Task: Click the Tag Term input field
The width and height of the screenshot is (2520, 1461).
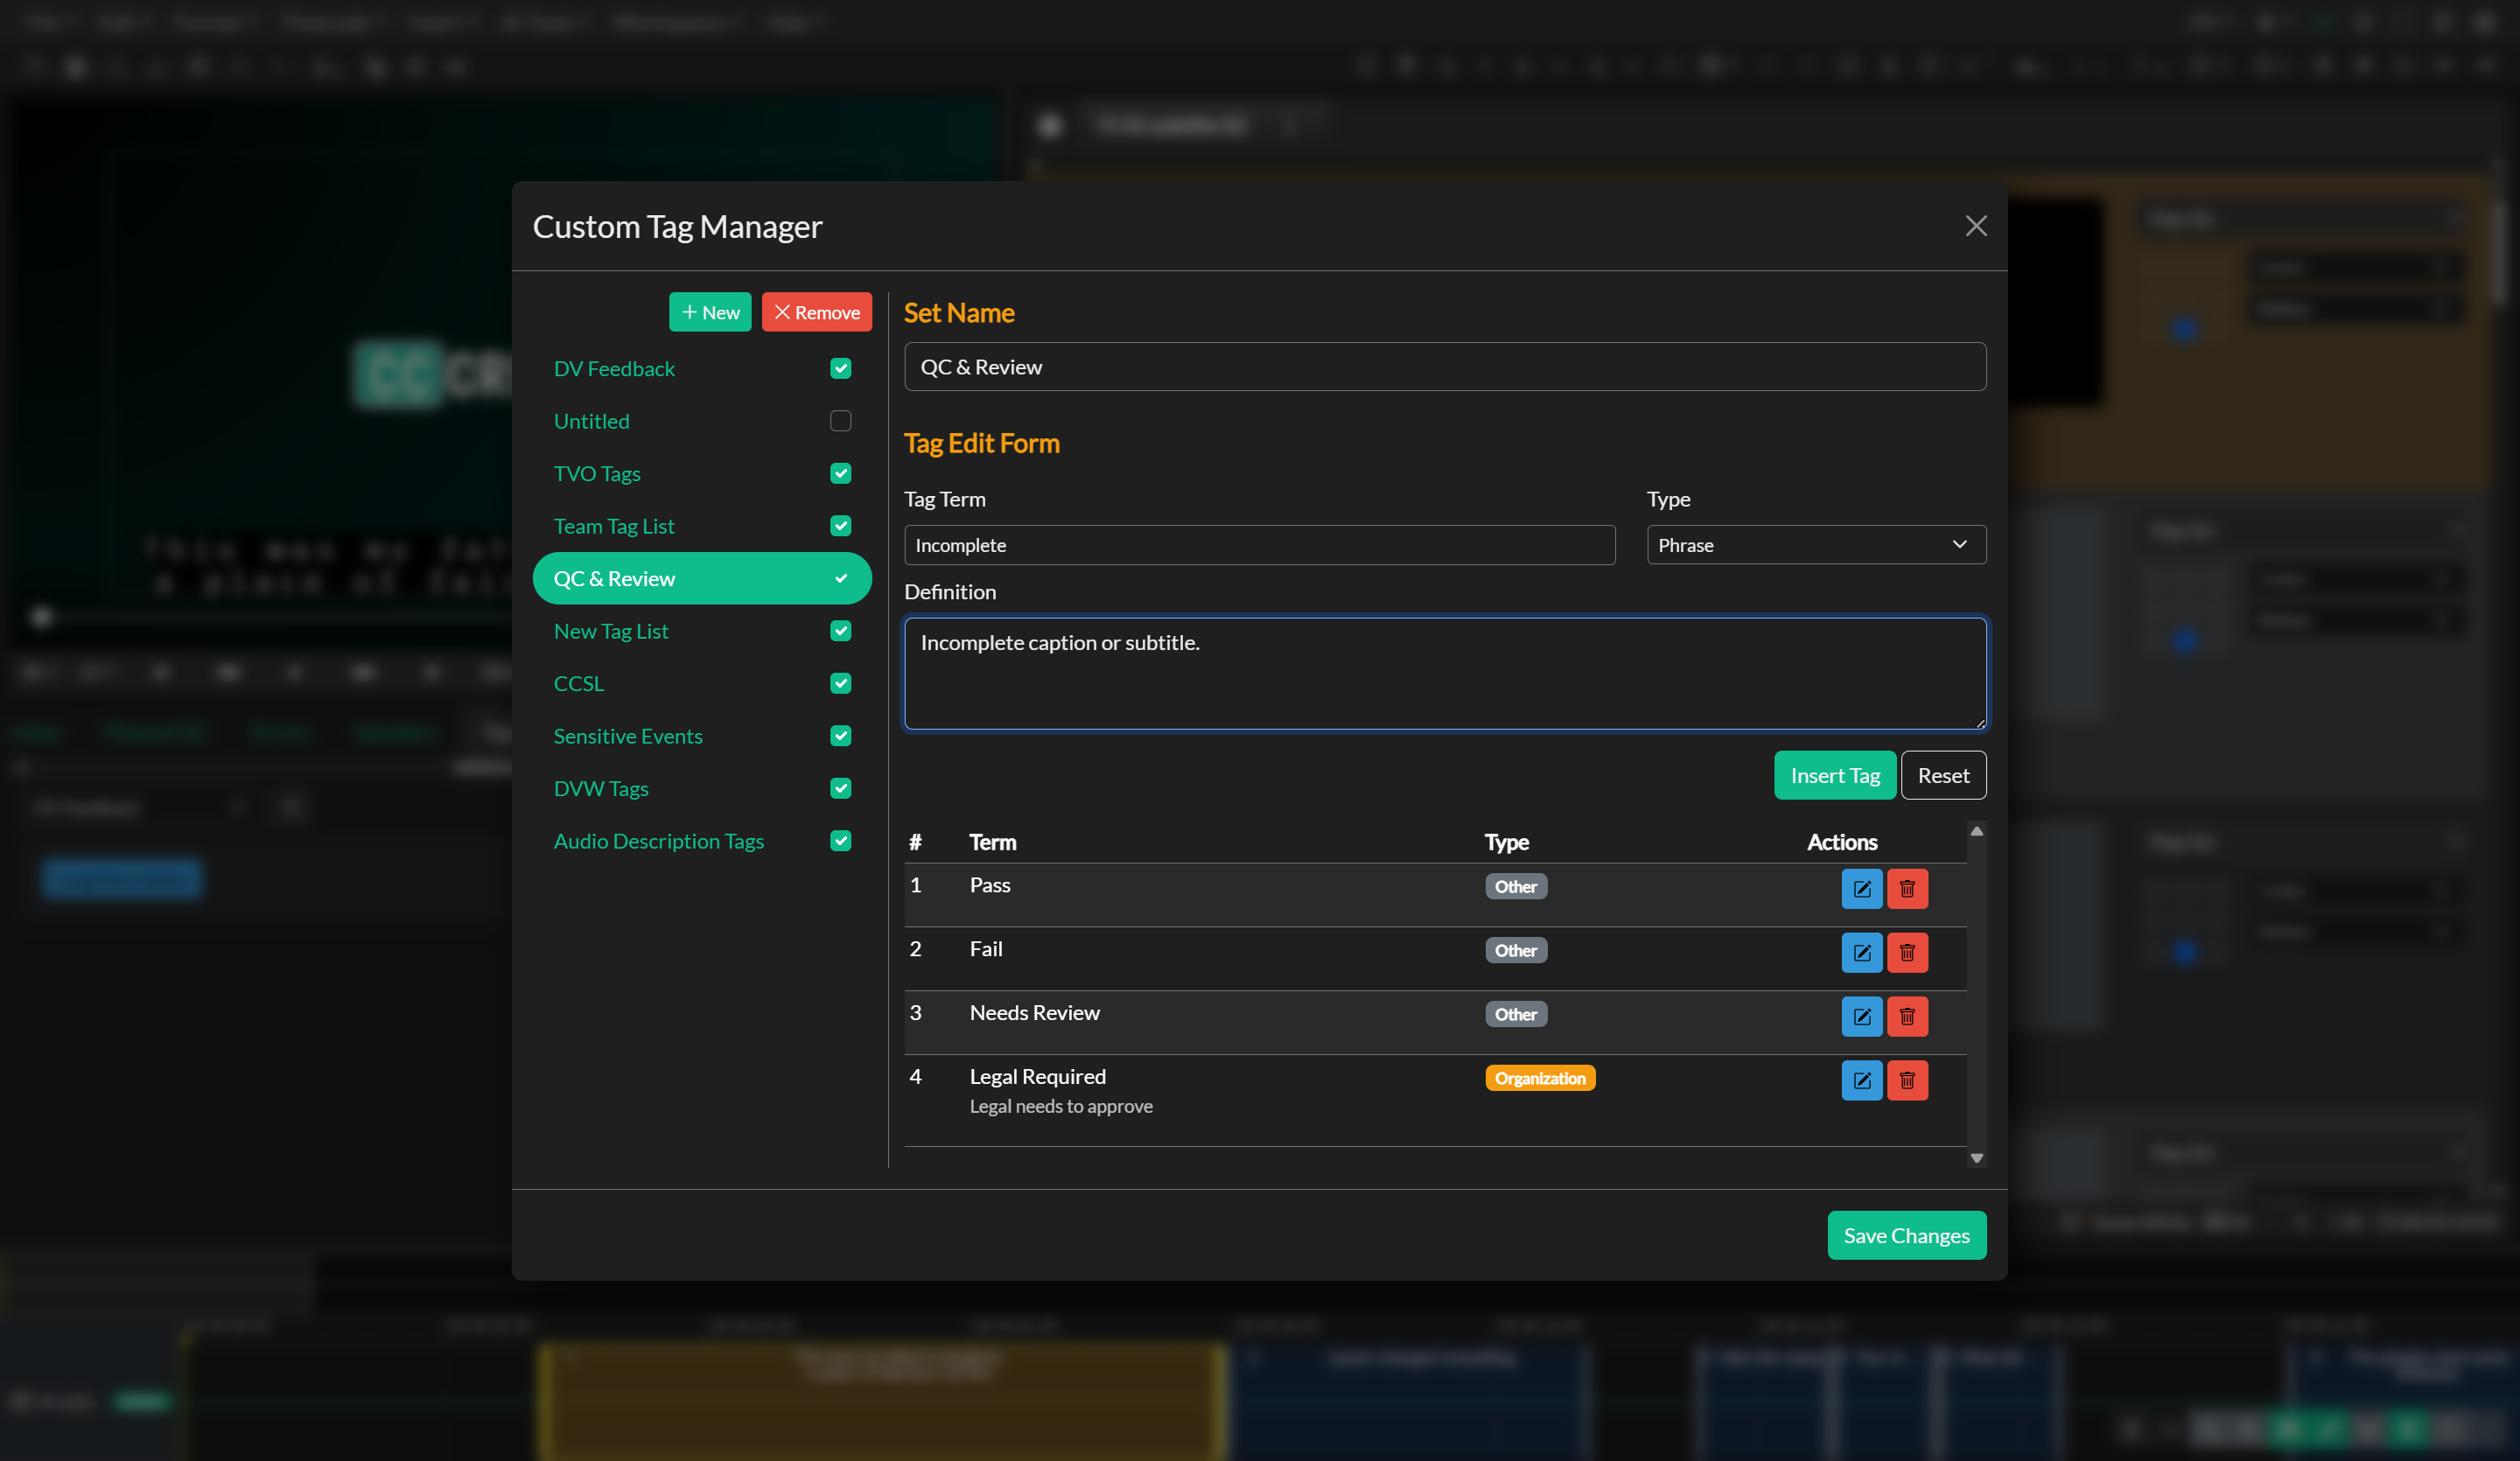Action: click(1259, 545)
